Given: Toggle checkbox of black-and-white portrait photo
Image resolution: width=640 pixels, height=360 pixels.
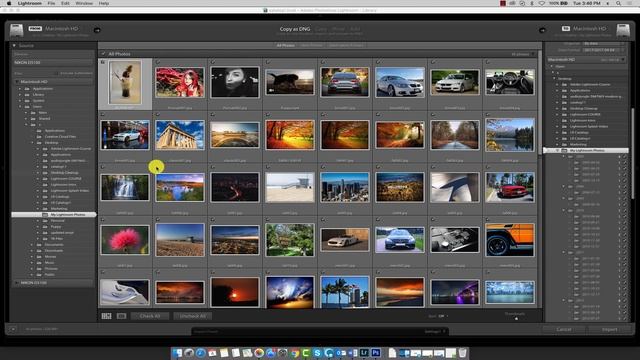Looking at the screenshot, I should 213,62.
